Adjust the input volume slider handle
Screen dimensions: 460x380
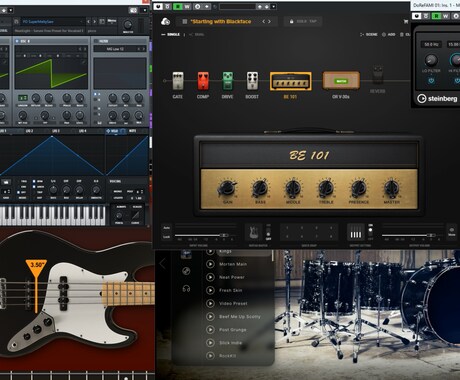(224, 235)
